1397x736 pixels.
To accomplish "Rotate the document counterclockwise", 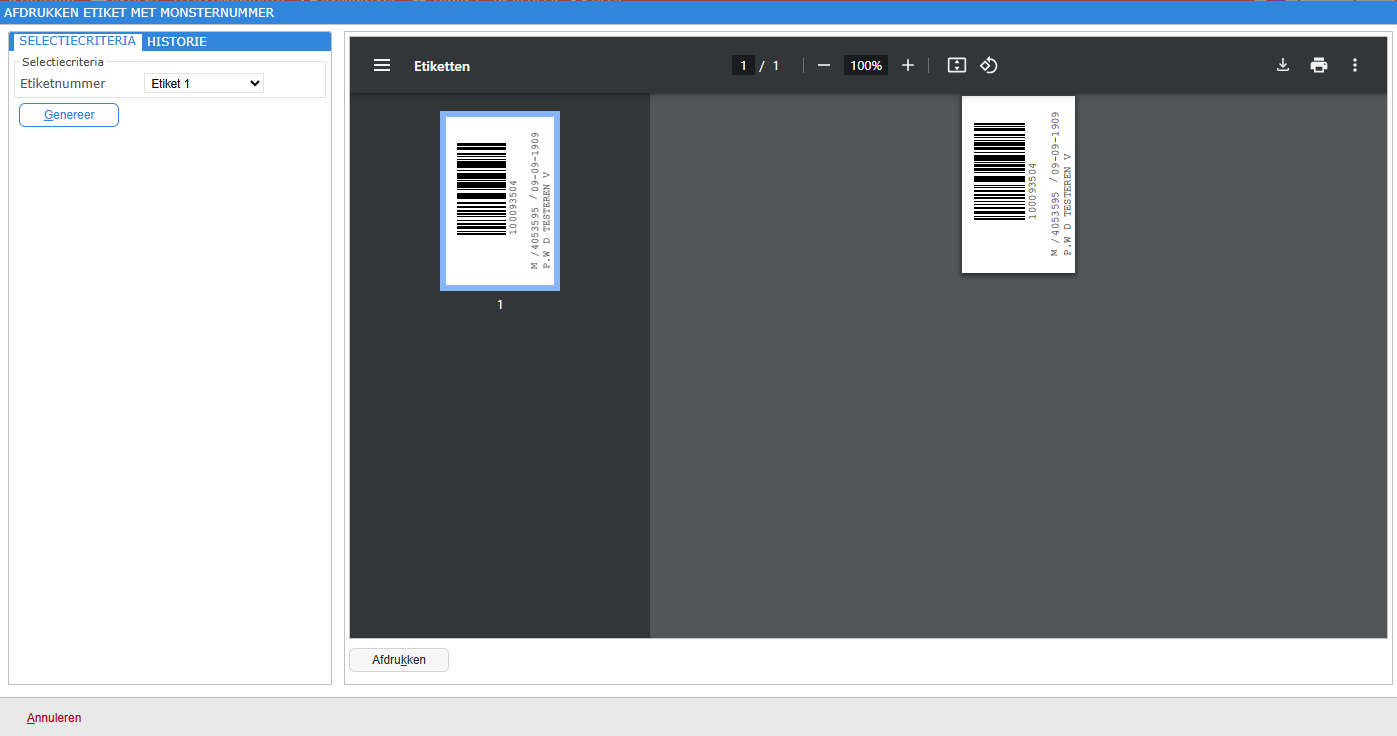I will (x=989, y=65).
